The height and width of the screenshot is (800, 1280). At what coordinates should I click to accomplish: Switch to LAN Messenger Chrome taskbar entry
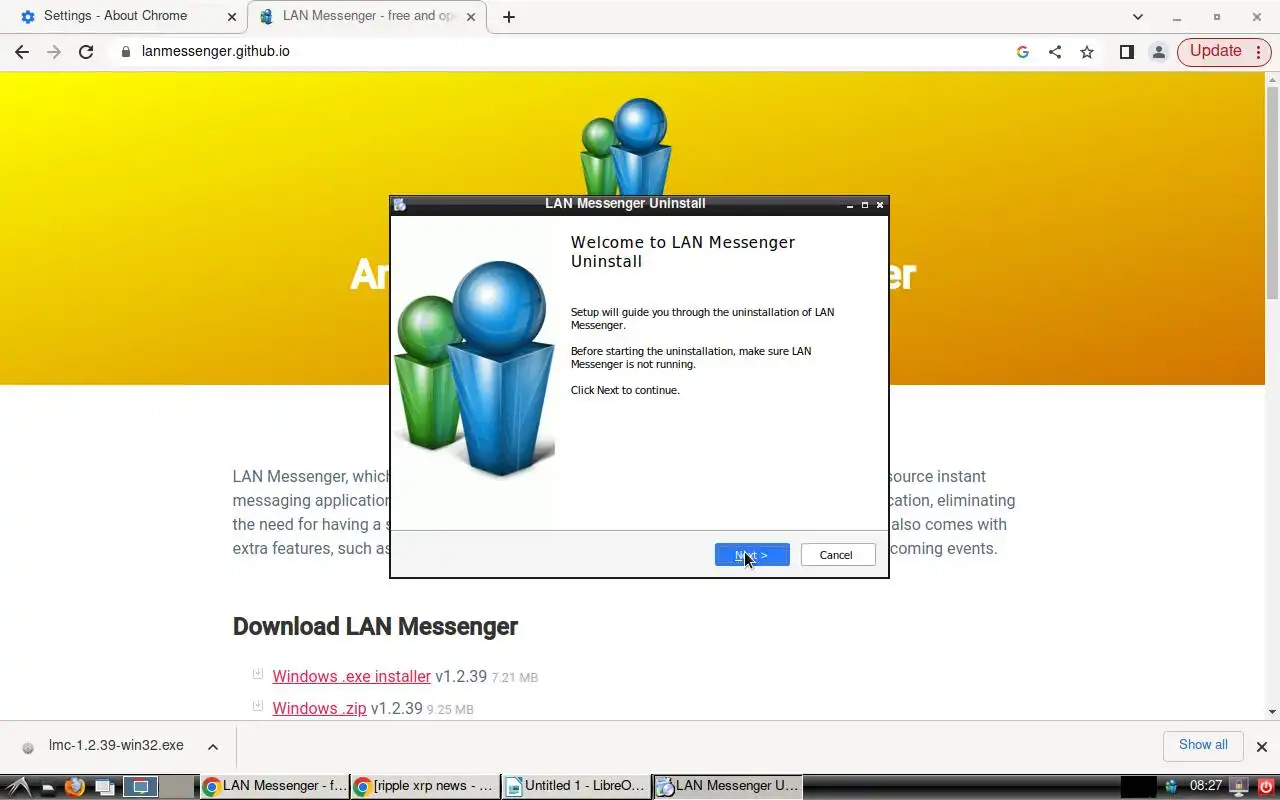coord(275,787)
